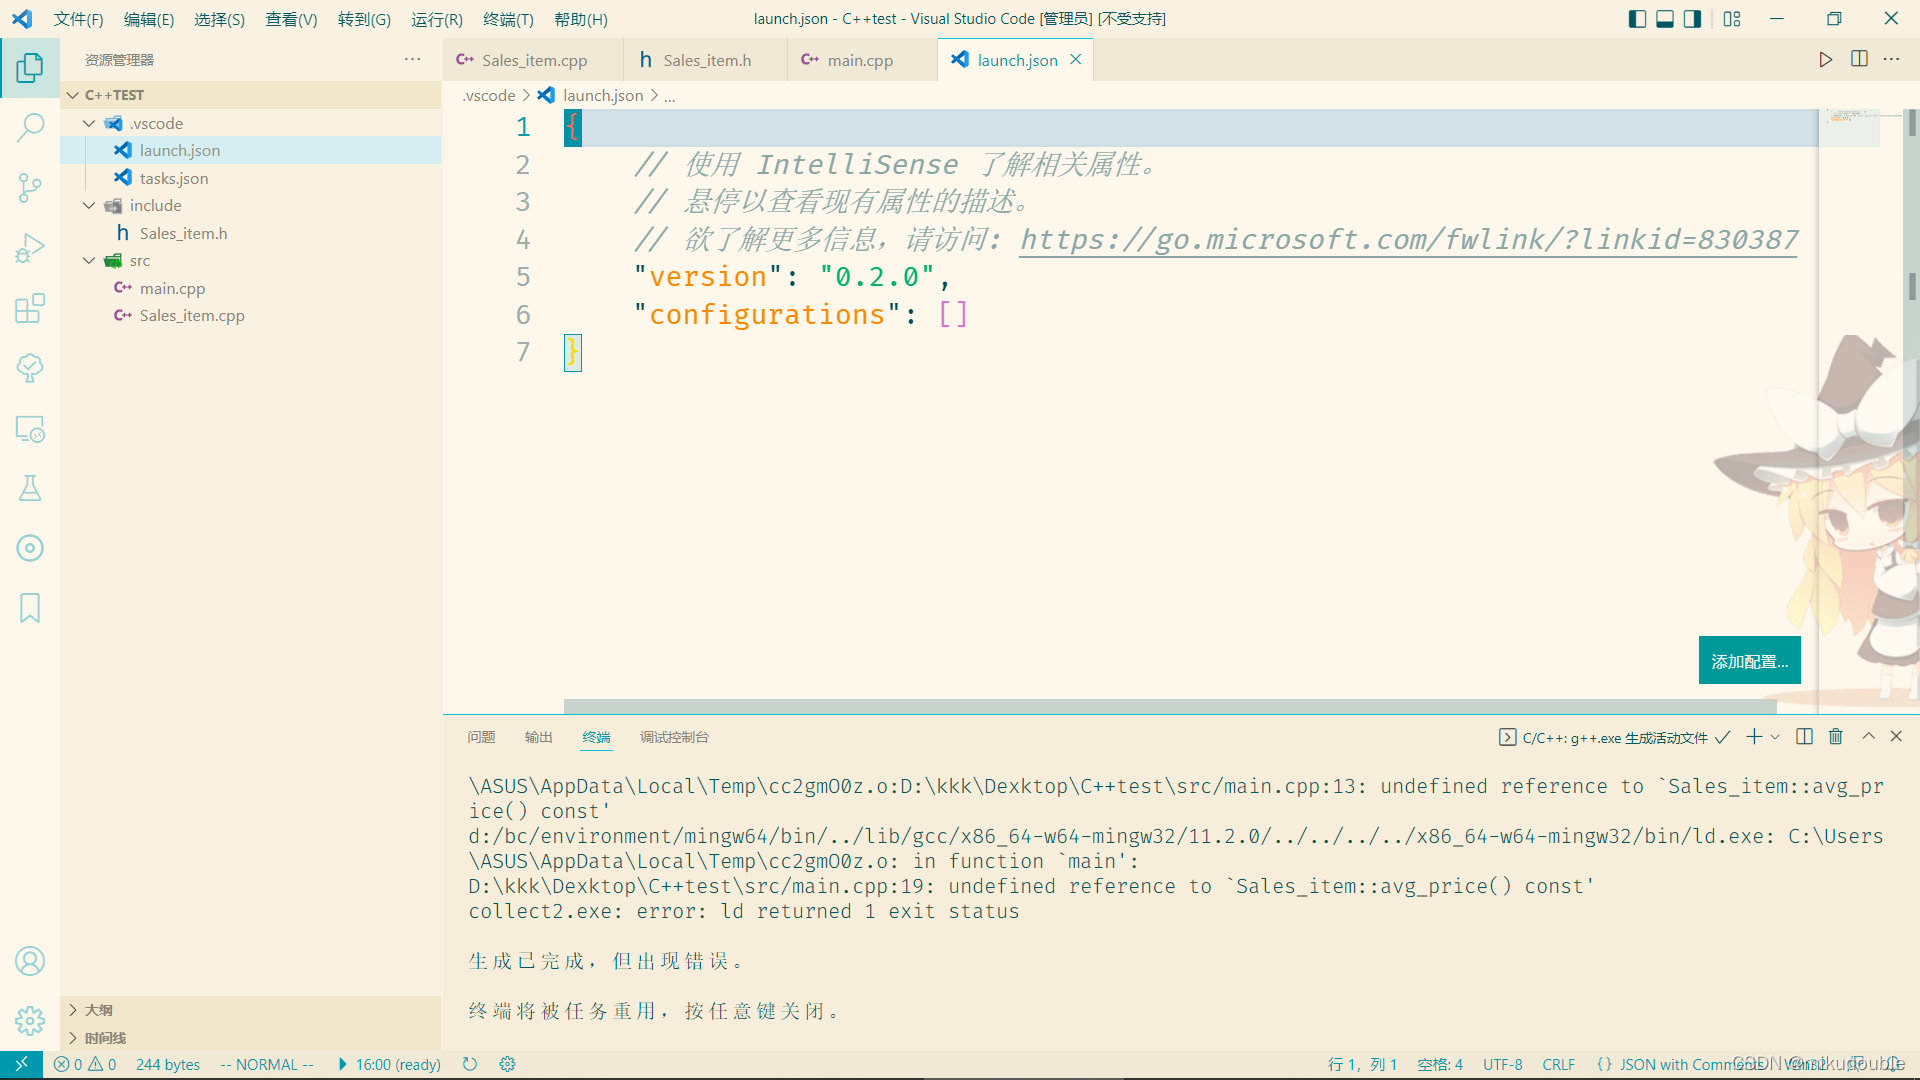Image resolution: width=1920 pixels, height=1080 pixels.
Task: Open the Extensions view
Action: pyautogui.click(x=30, y=308)
